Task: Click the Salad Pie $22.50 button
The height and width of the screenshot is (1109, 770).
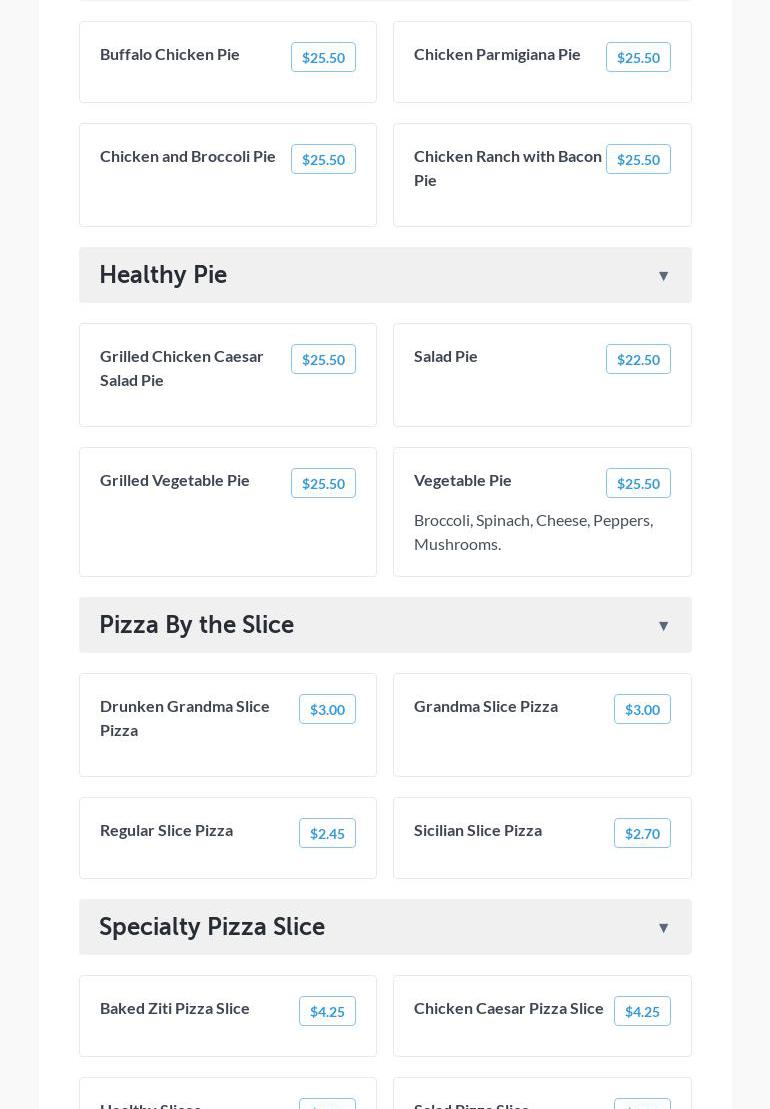Action: pos(638,360)
